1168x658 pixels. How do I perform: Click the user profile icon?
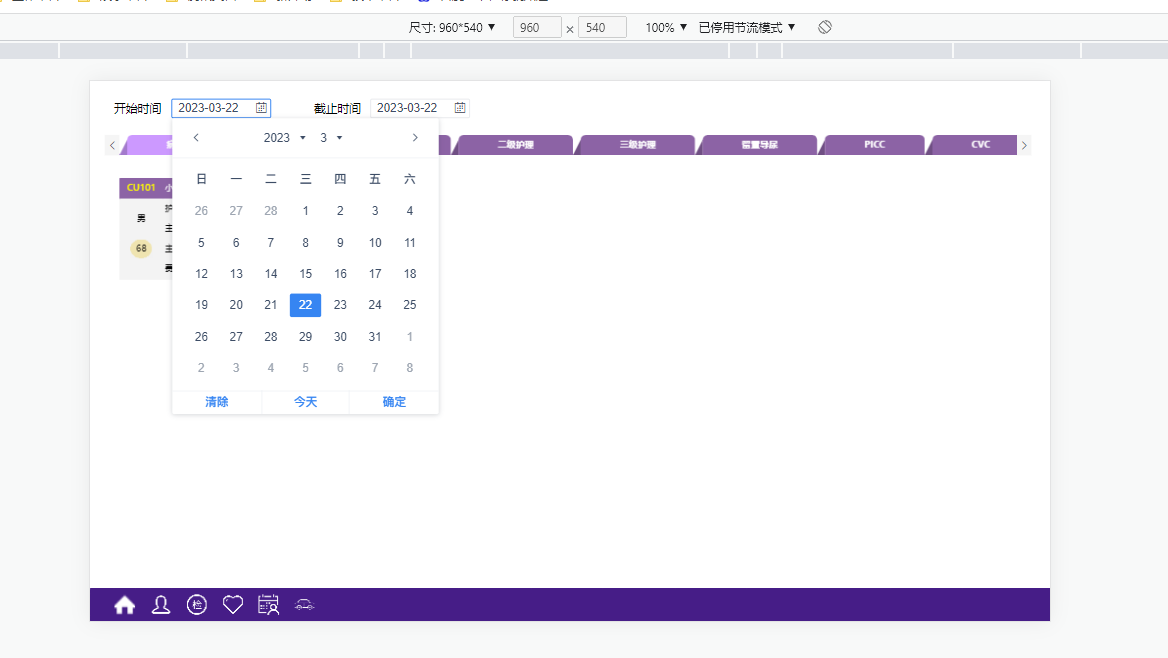click(161, 605)
